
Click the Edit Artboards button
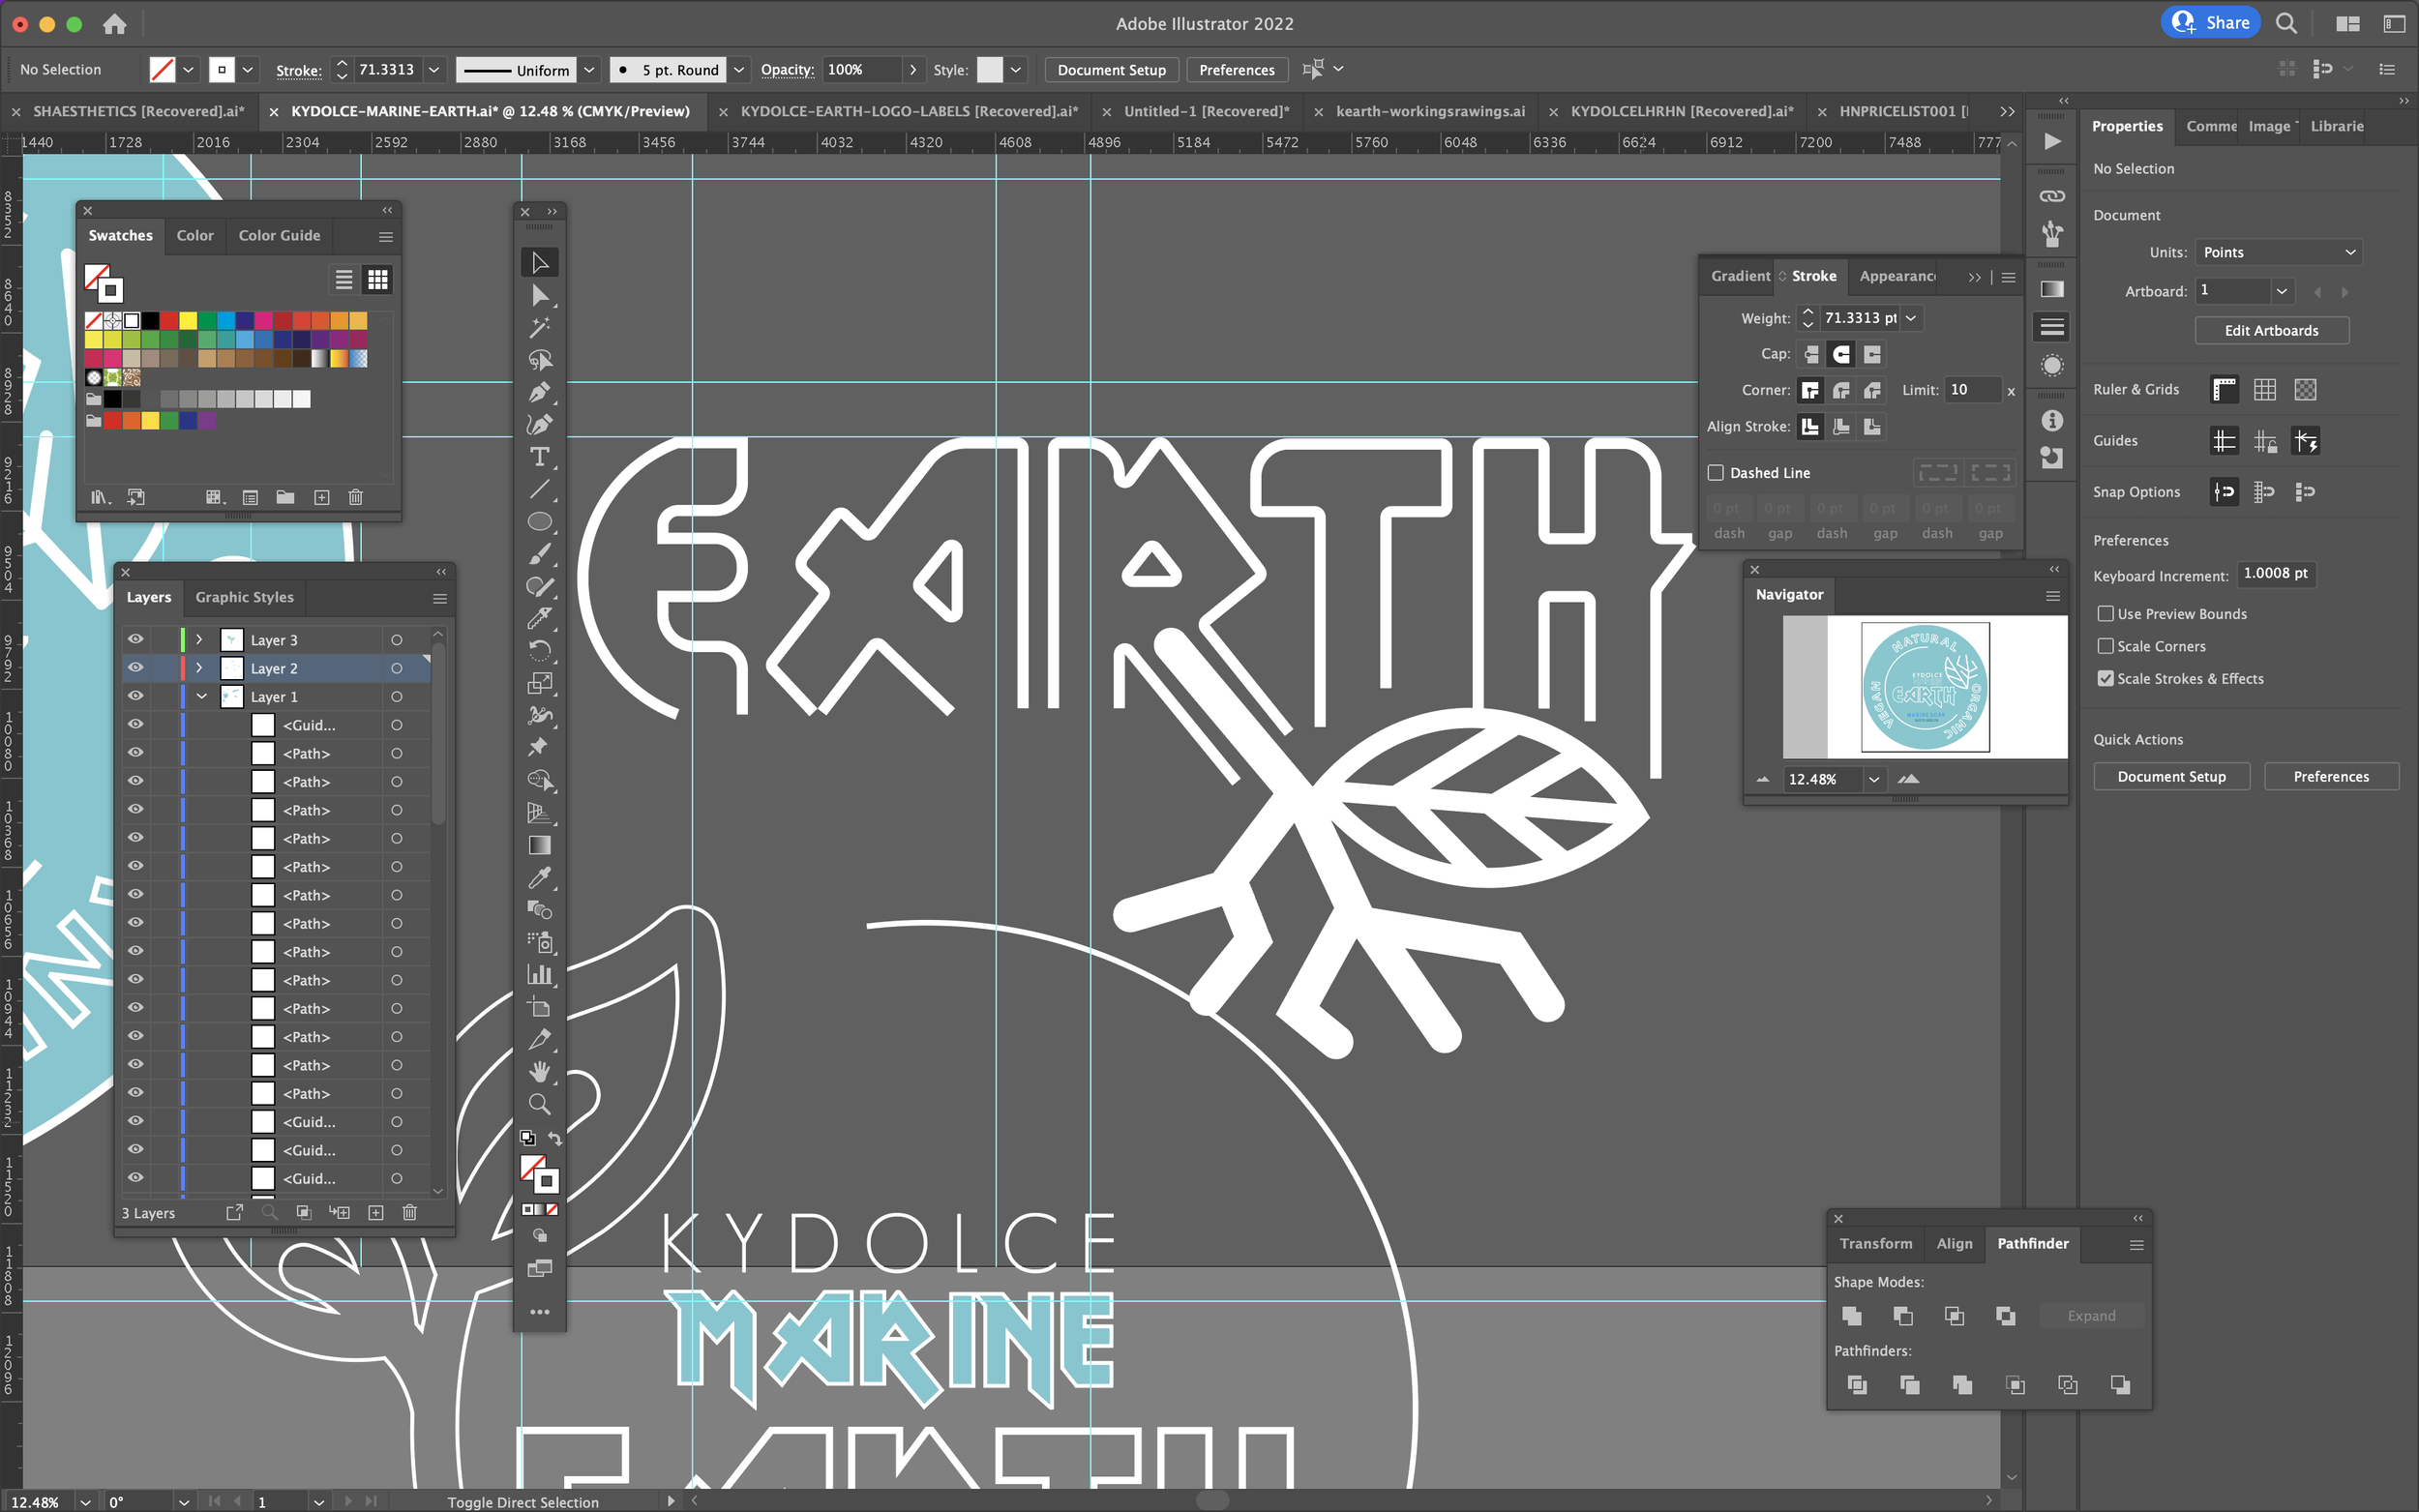tap(2271, 331)
